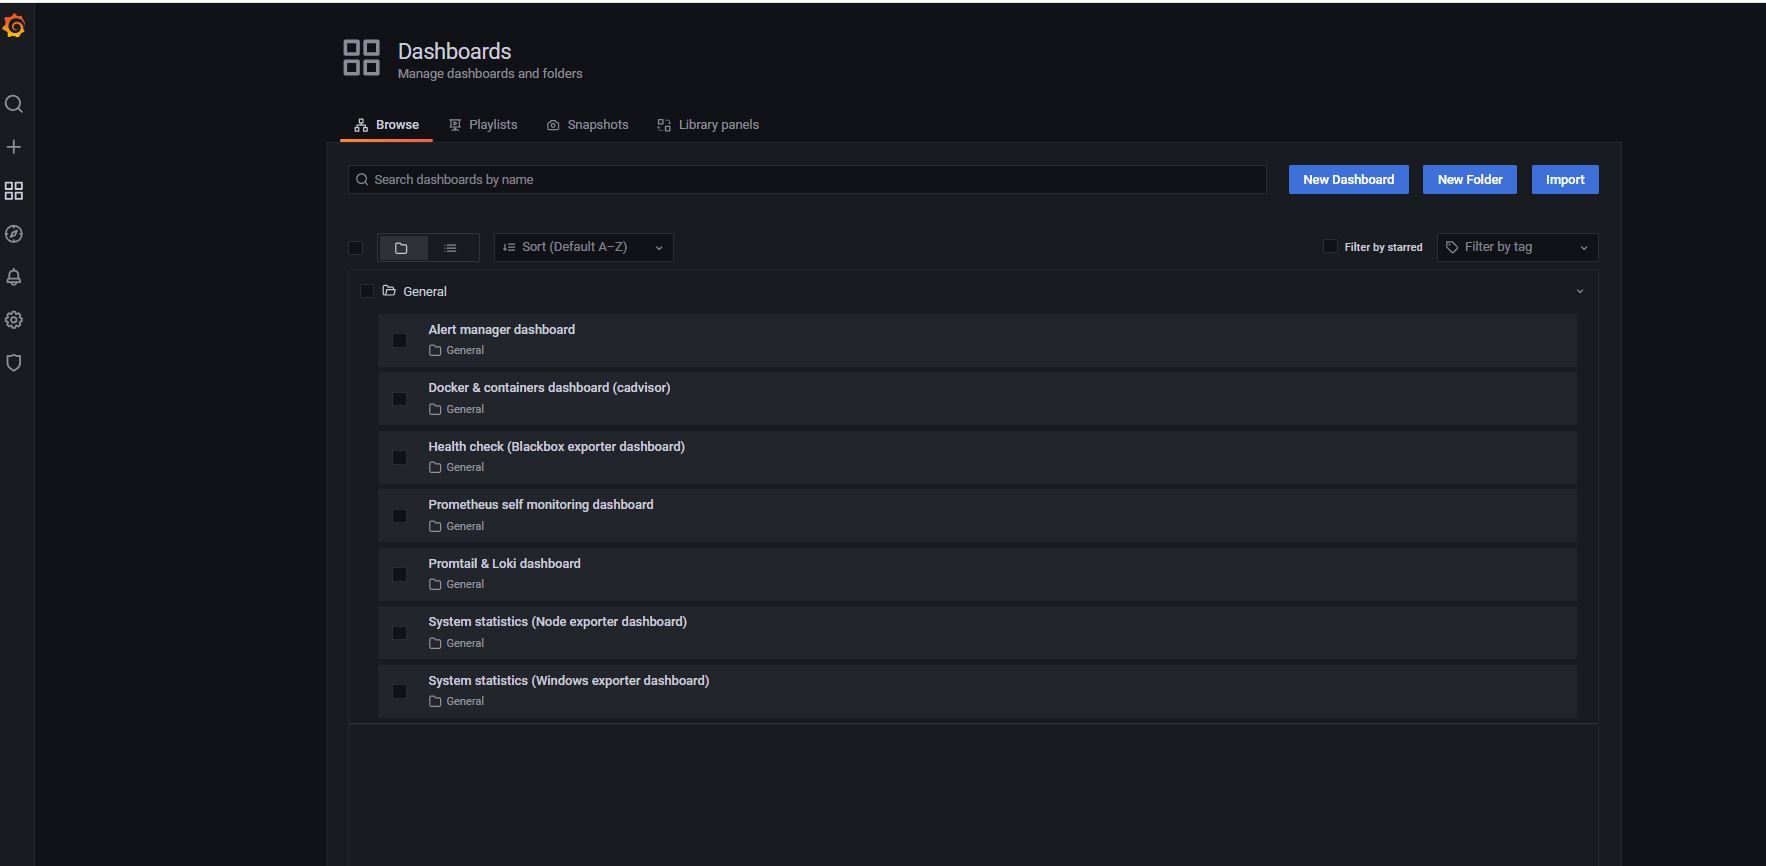The height and width of the screenshot is (866, 1766).
Task: Check the Docker & containers dashboard checkbox
Action: point(399,399)
